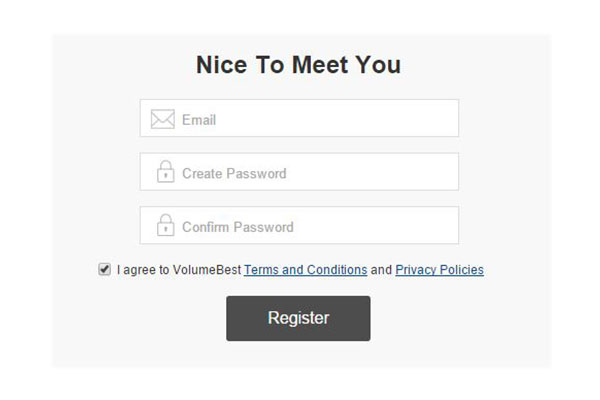Viewport: 600px width, 400px height.
Task: Click the 'Email' placeholder text
Action: coord(199,120)
